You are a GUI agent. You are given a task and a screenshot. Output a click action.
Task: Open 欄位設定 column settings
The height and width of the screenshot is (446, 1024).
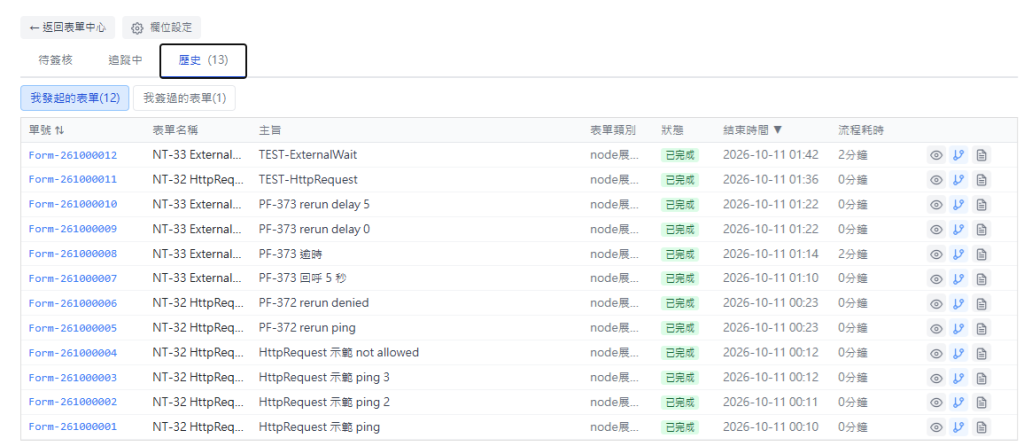tap(161, 28)
